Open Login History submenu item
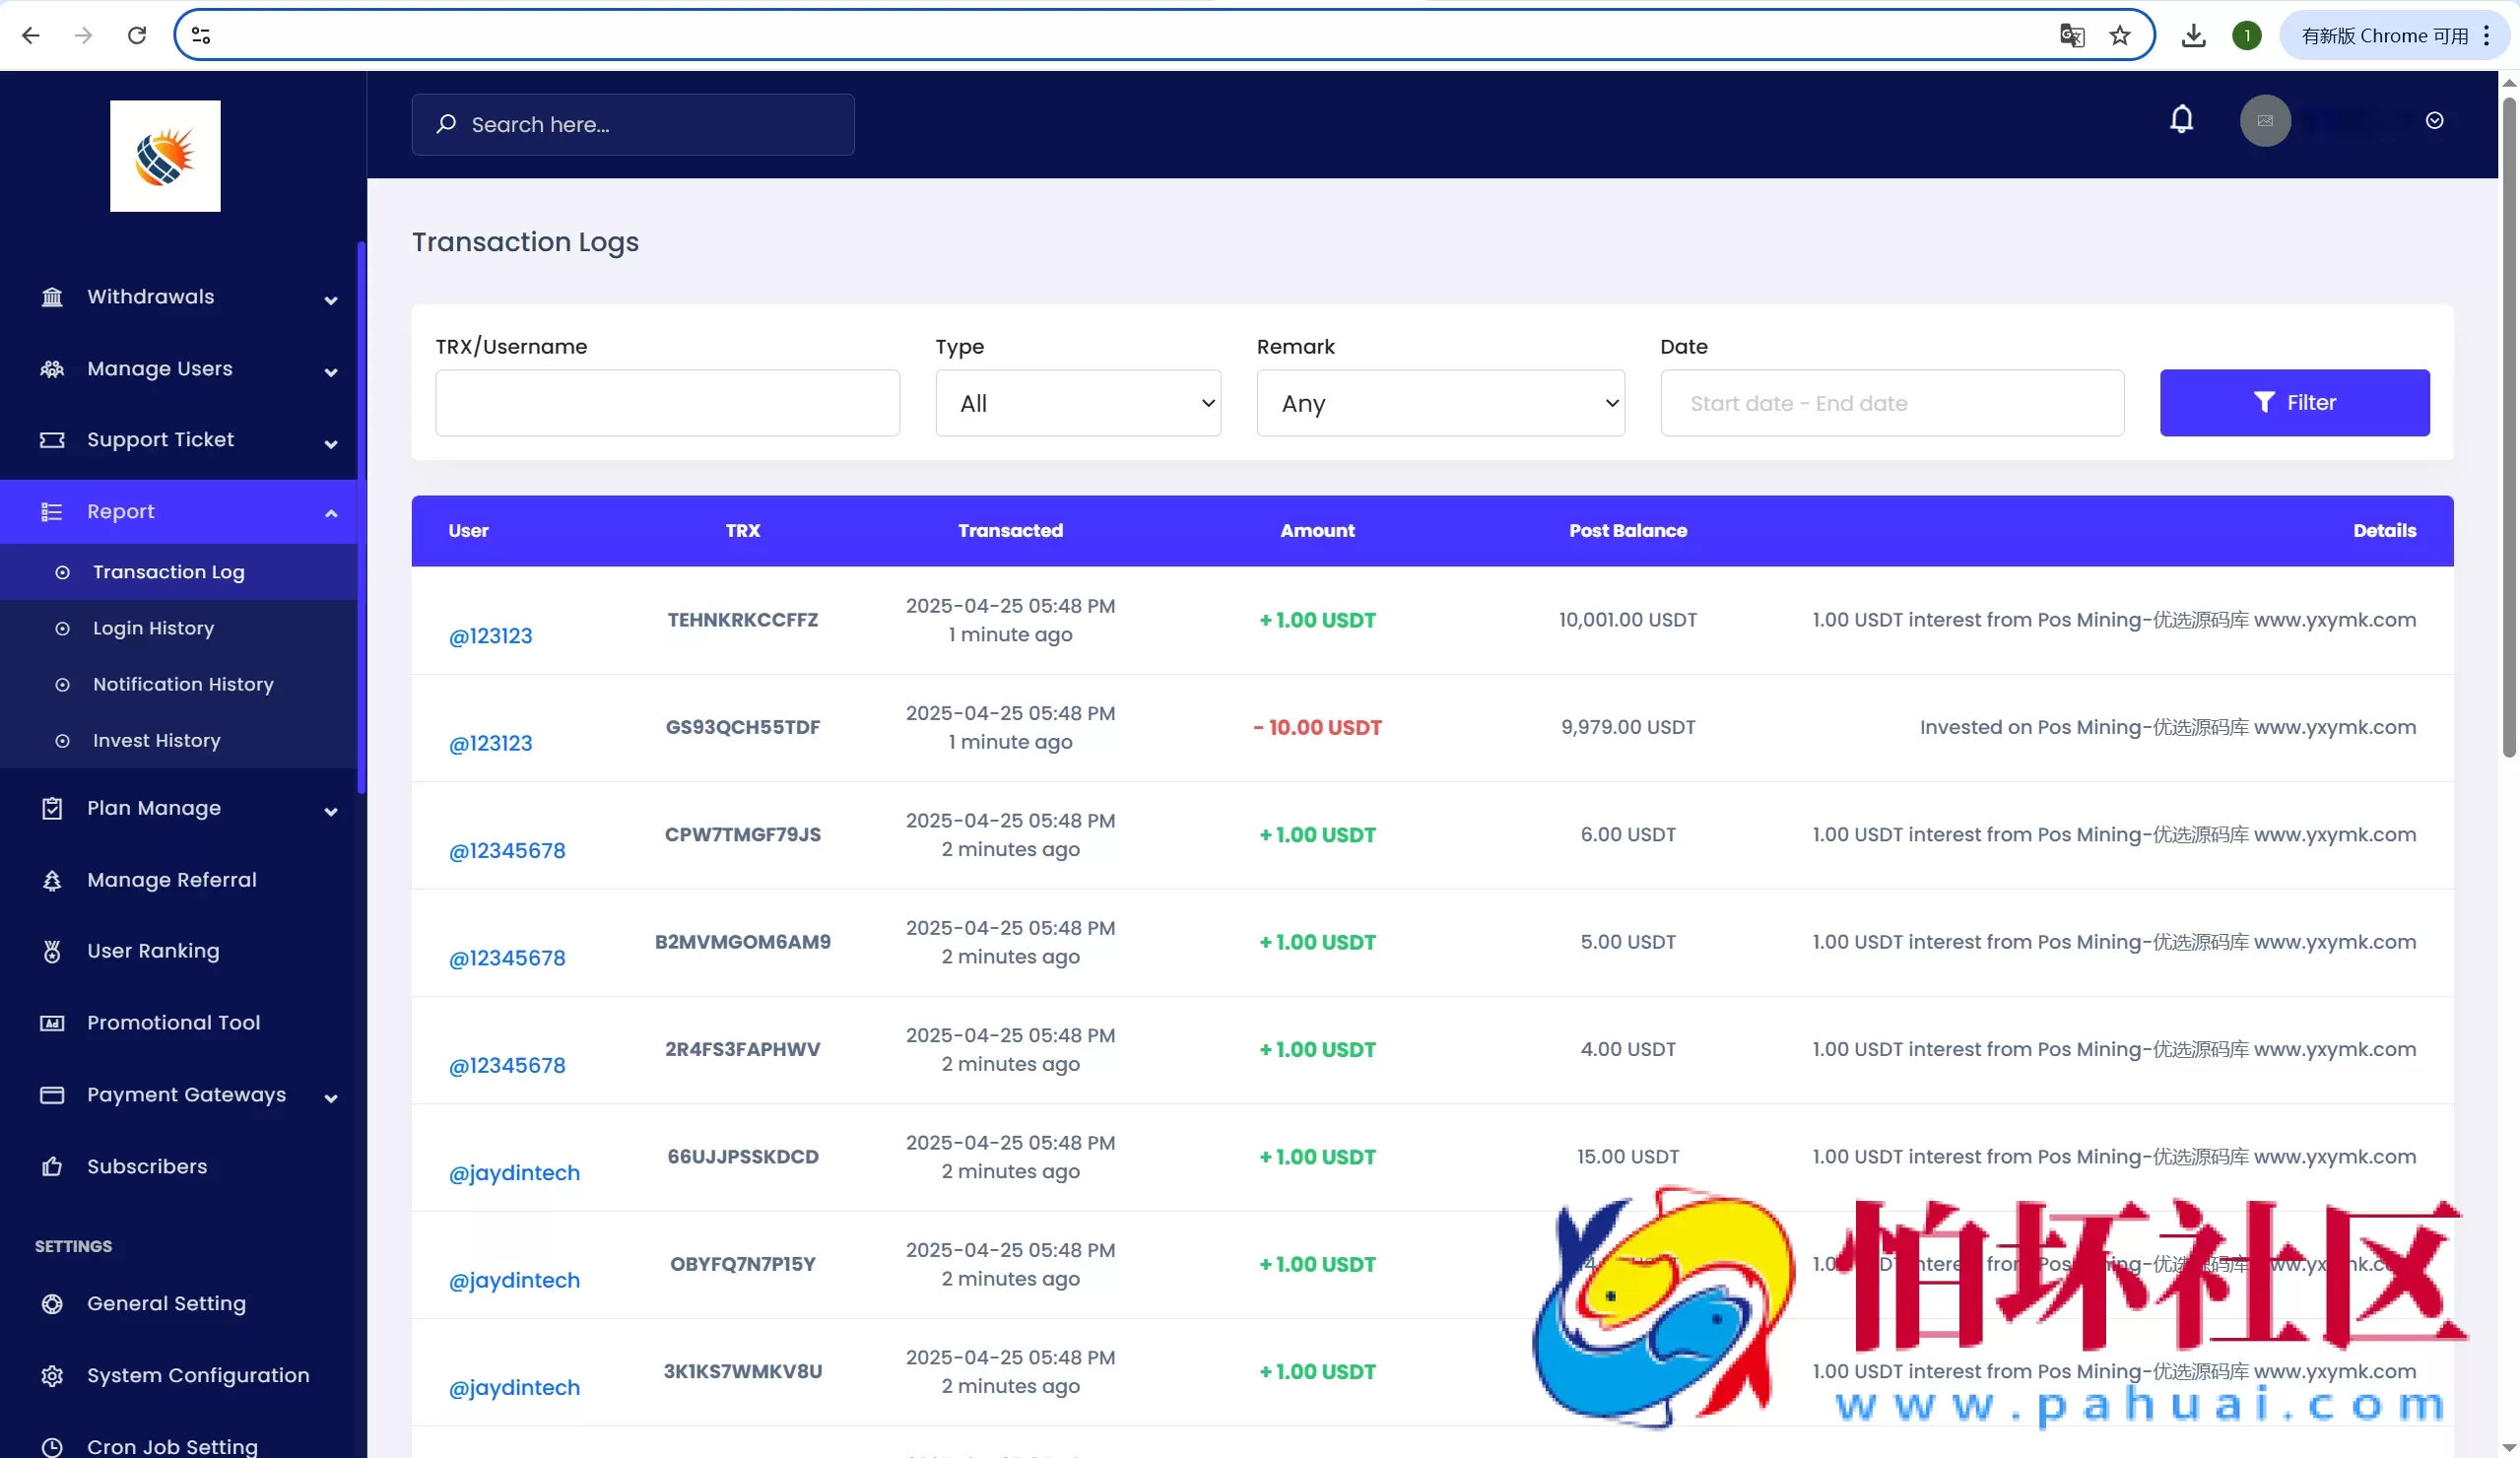The height and width of the screenshot is (1458, 2520). [153, 628]
